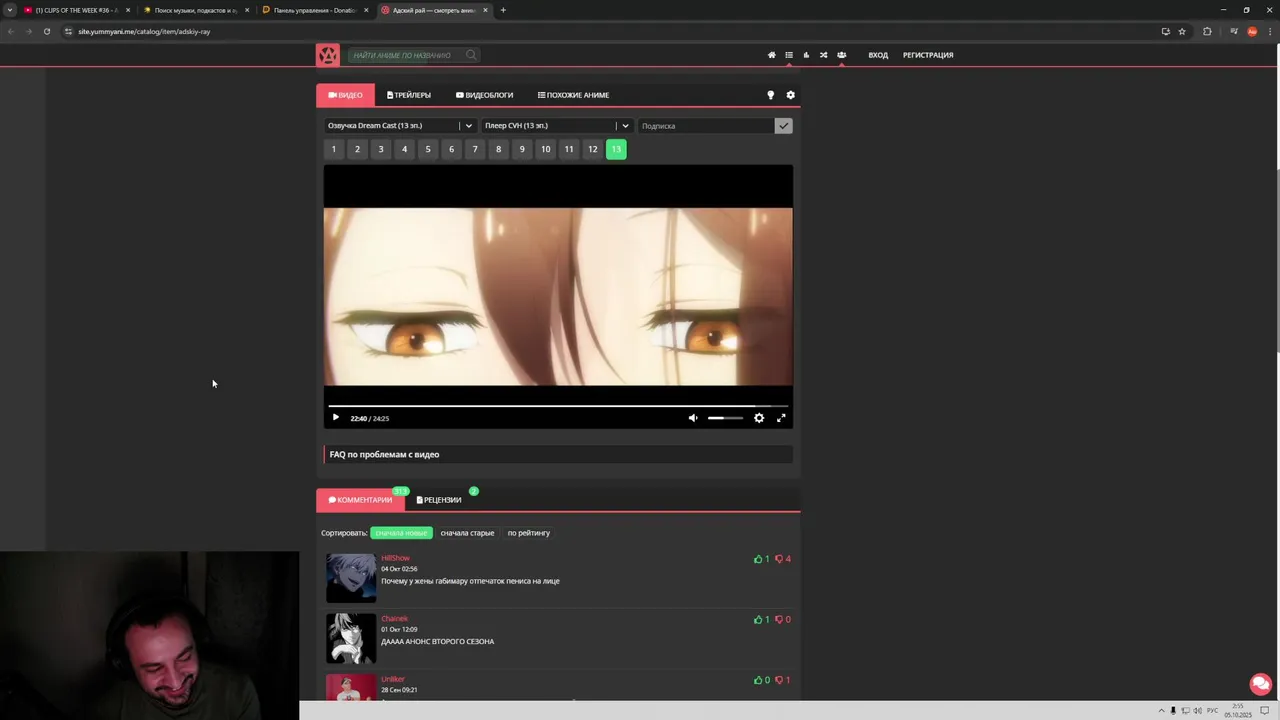Click the page vertical scrollbar

click(1276, 260)
